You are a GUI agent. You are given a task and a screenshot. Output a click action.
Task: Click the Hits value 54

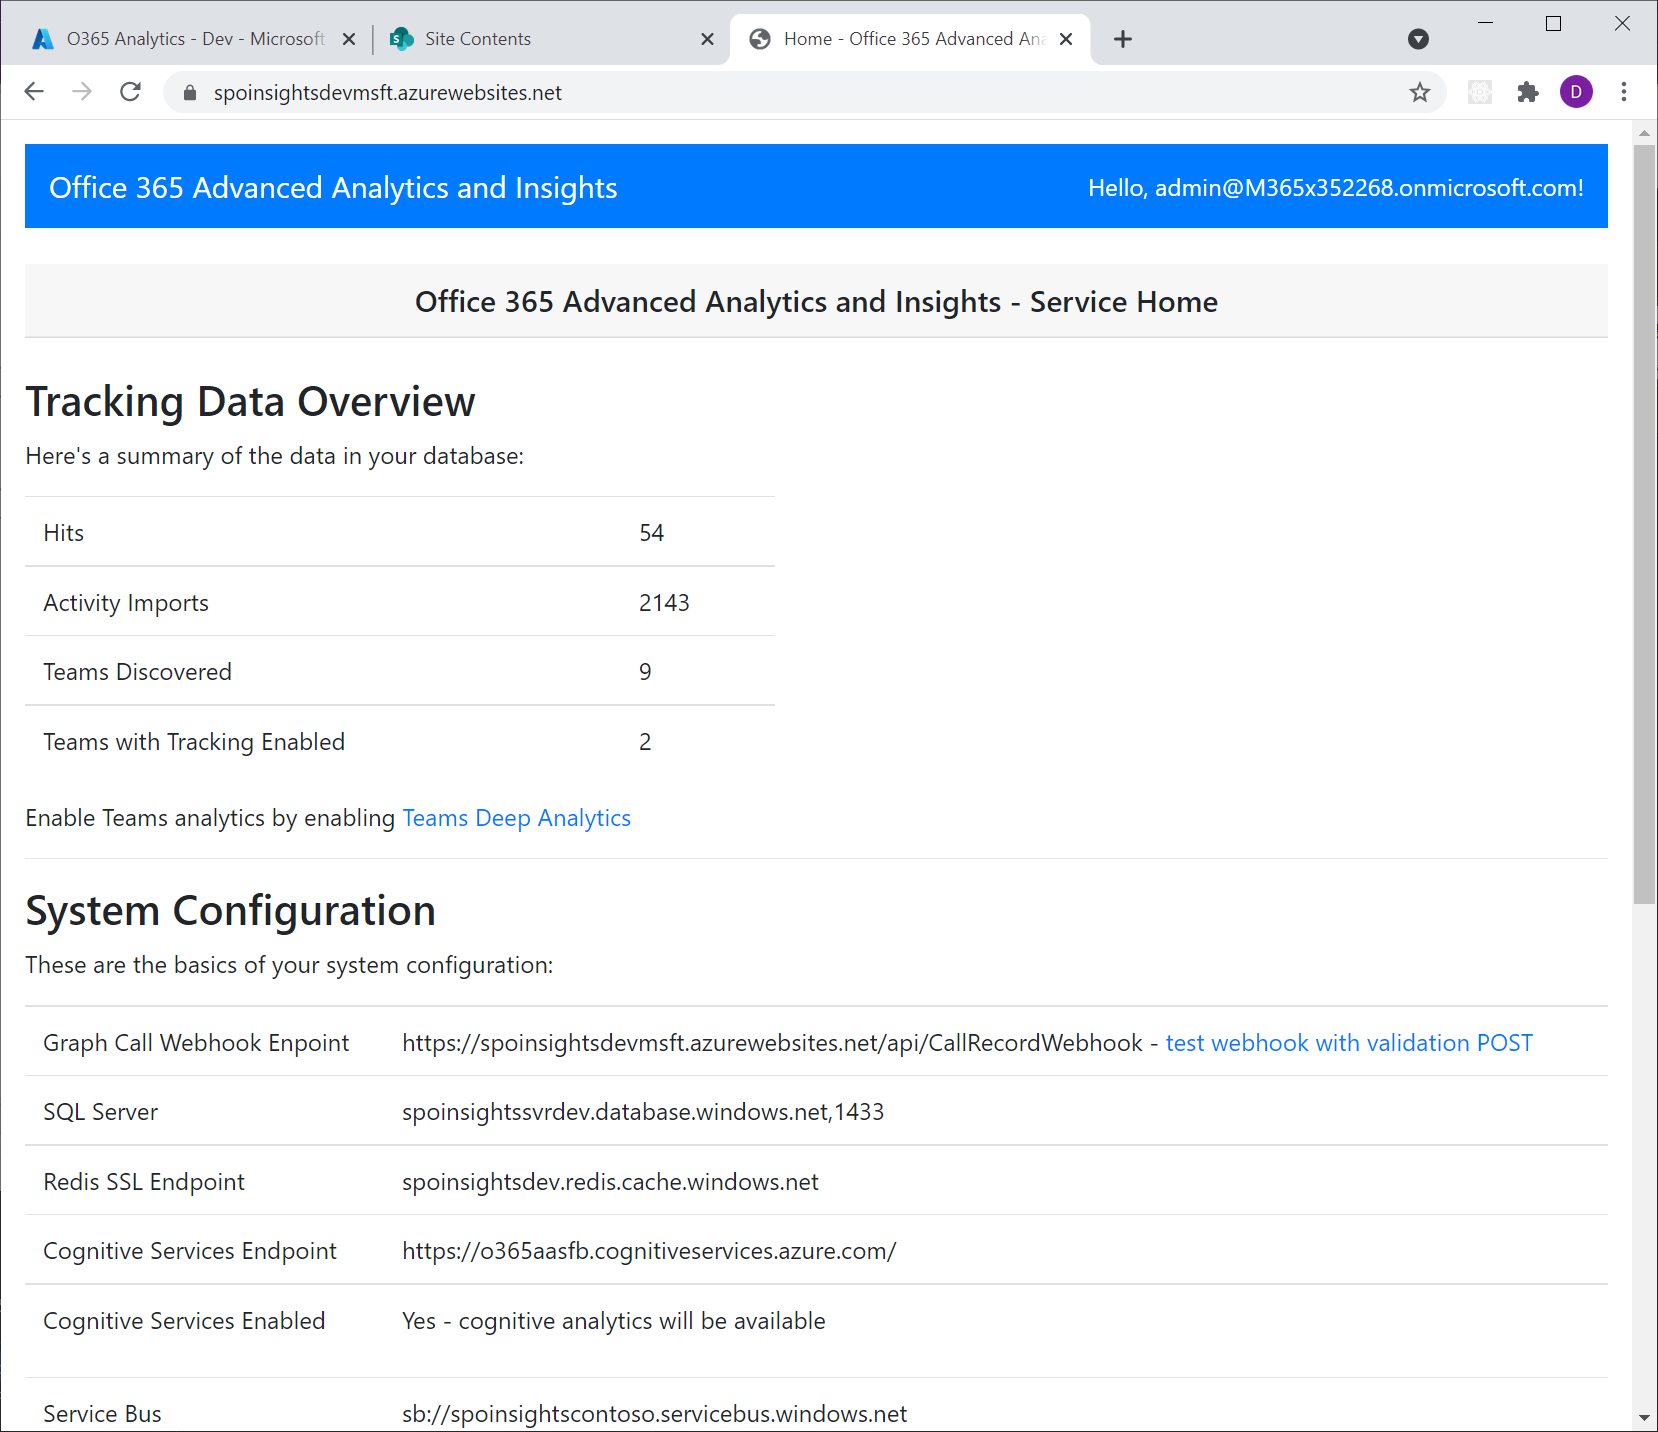tap(652, 533)
